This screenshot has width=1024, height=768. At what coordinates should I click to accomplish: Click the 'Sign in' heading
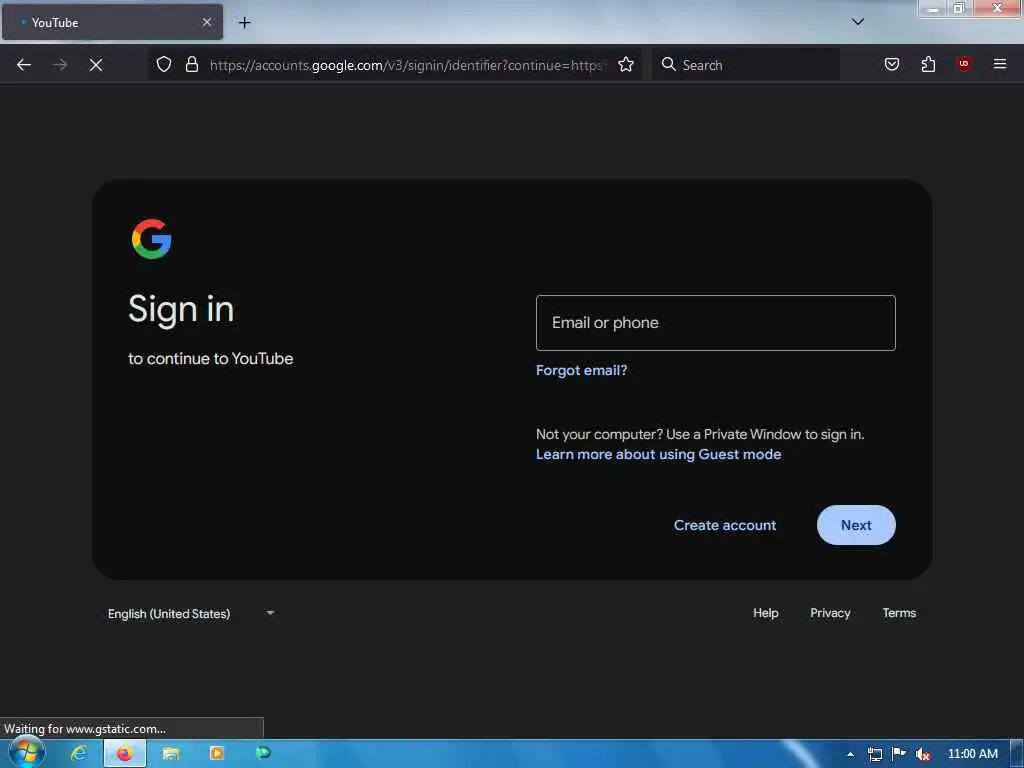pyautogui.click(x=181, y=310)
